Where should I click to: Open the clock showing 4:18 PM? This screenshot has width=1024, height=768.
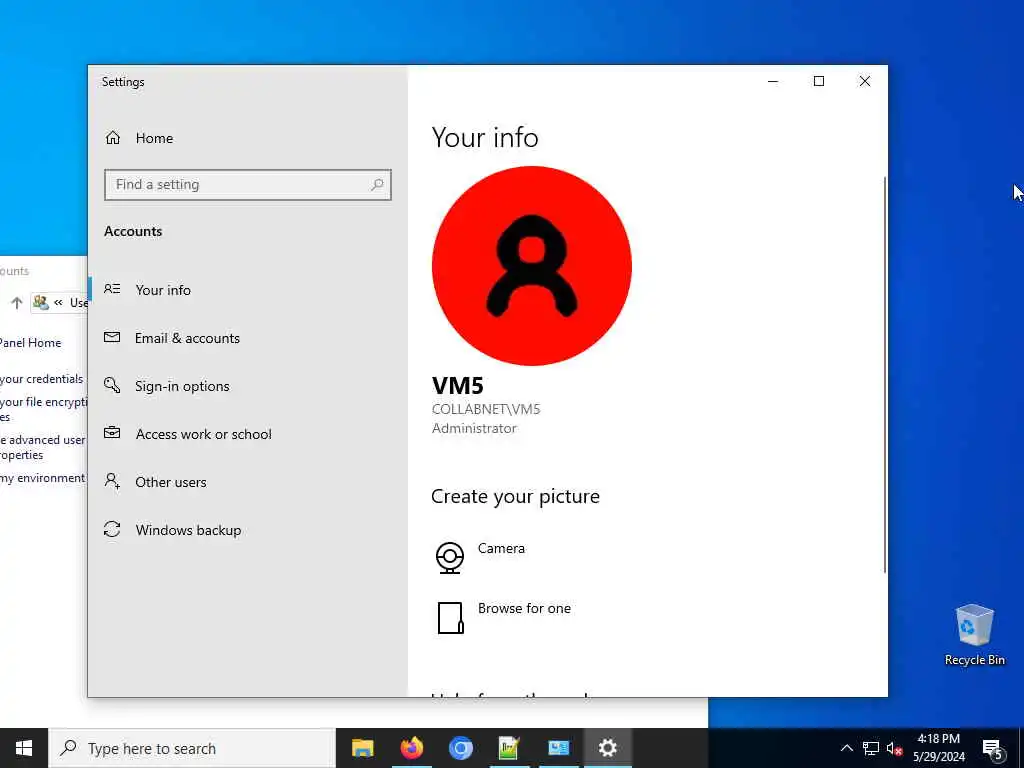(x=939, y=748)
